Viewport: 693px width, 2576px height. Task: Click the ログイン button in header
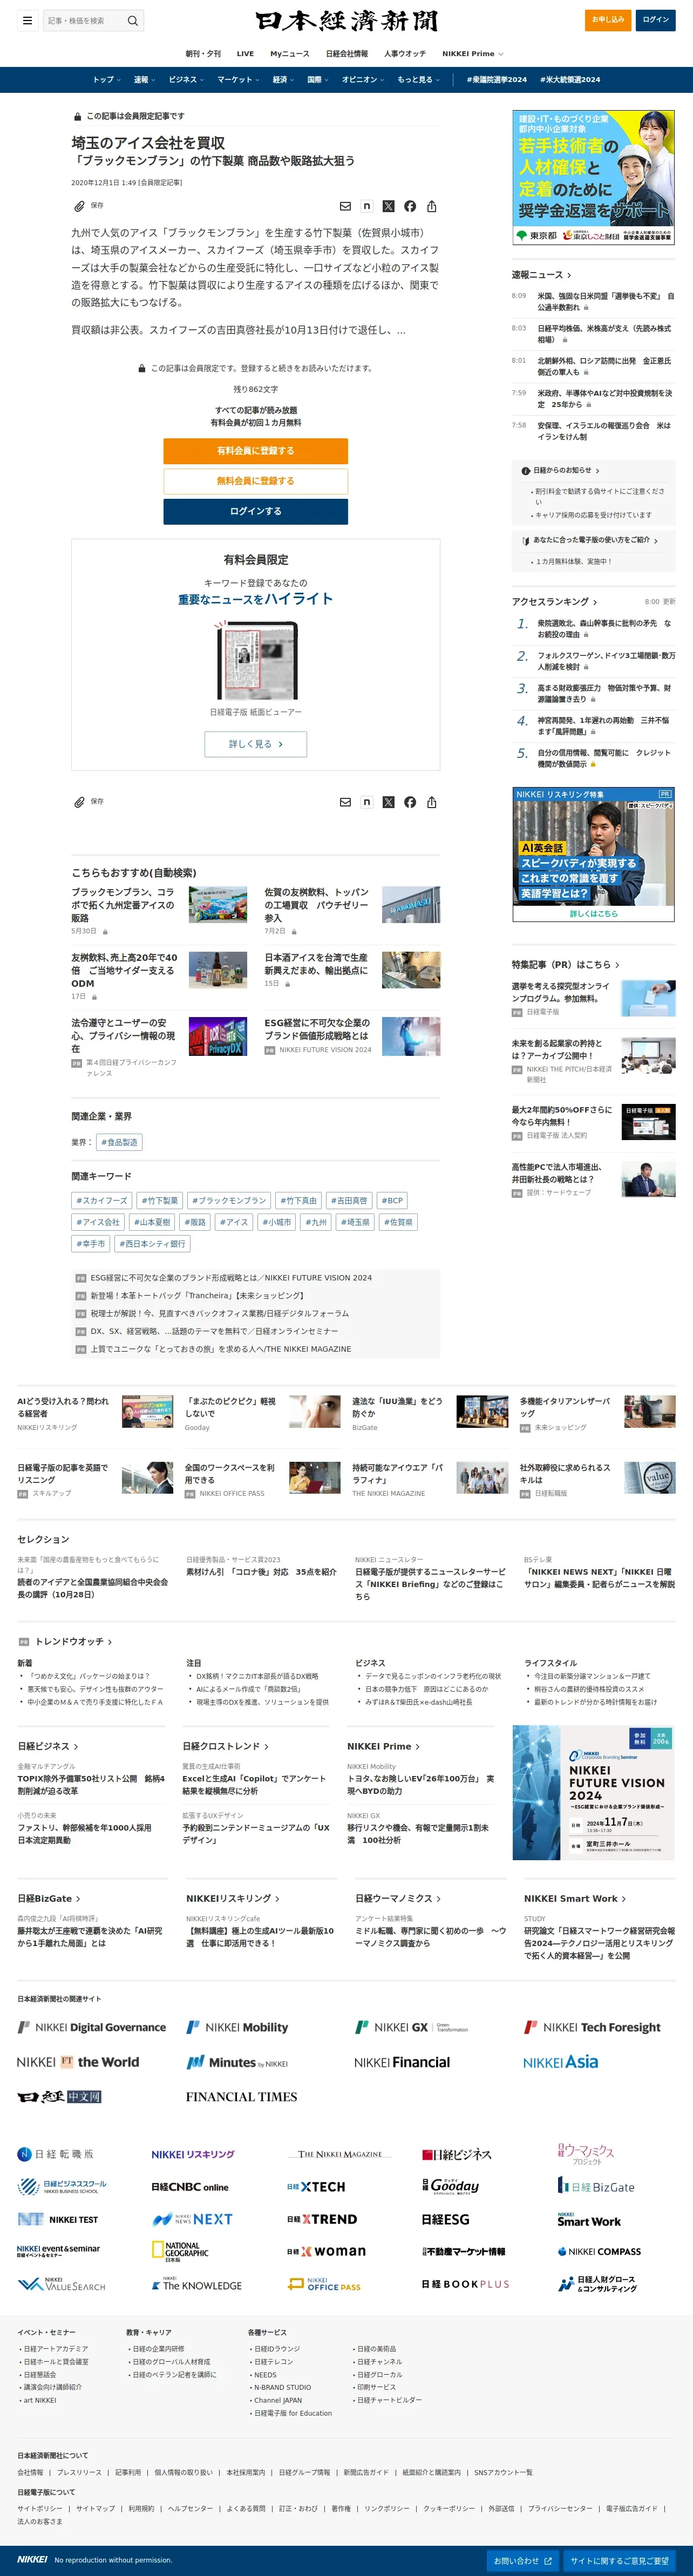[x=656, y=20]
